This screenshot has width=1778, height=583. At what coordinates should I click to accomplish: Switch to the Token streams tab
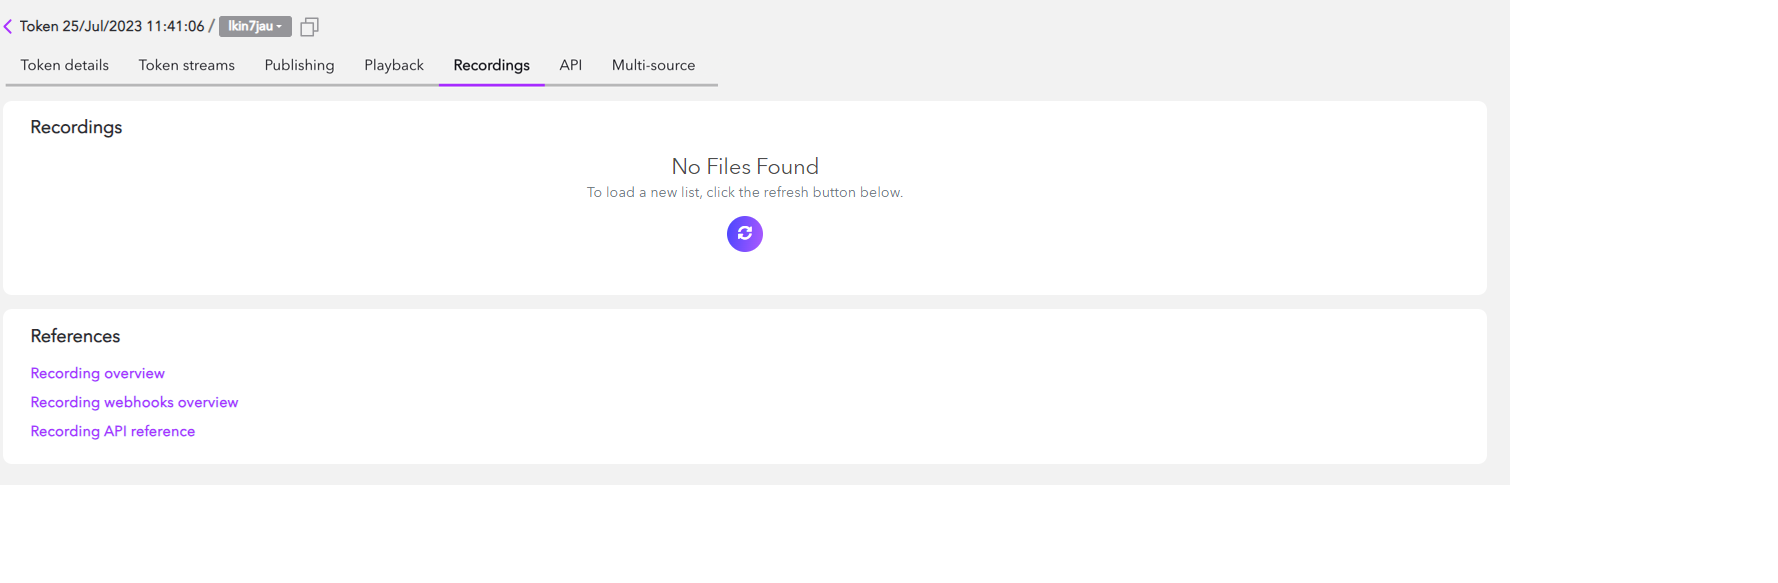tap(187, 65)
